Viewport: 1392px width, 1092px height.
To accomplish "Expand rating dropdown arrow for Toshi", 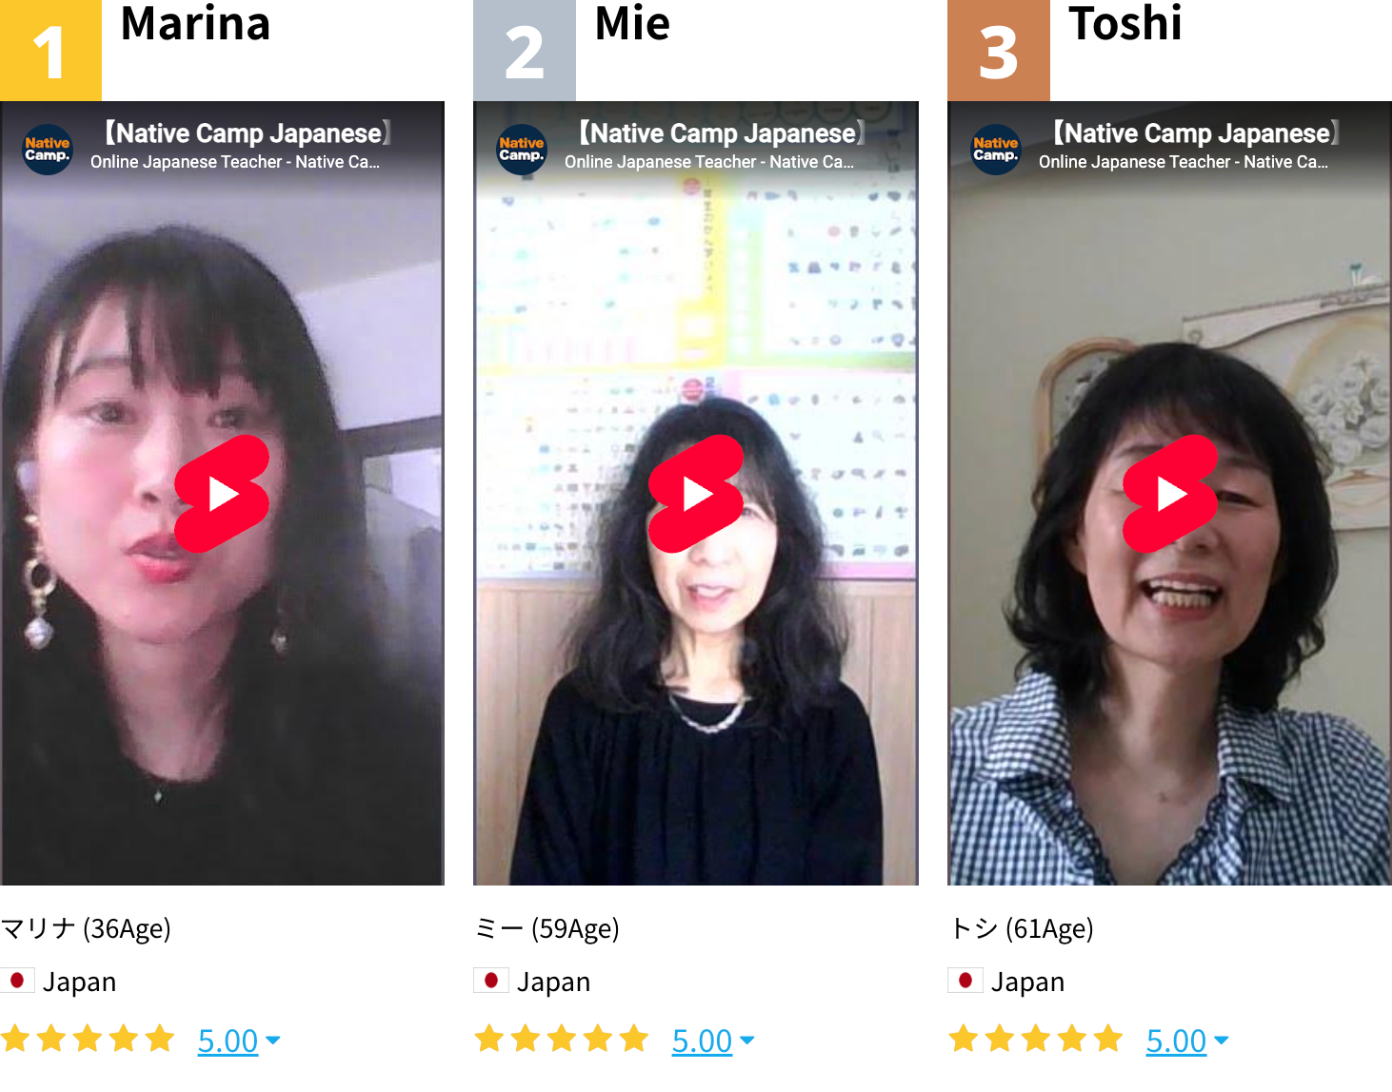I will pyautogui.click(x=1221, y=1041).
